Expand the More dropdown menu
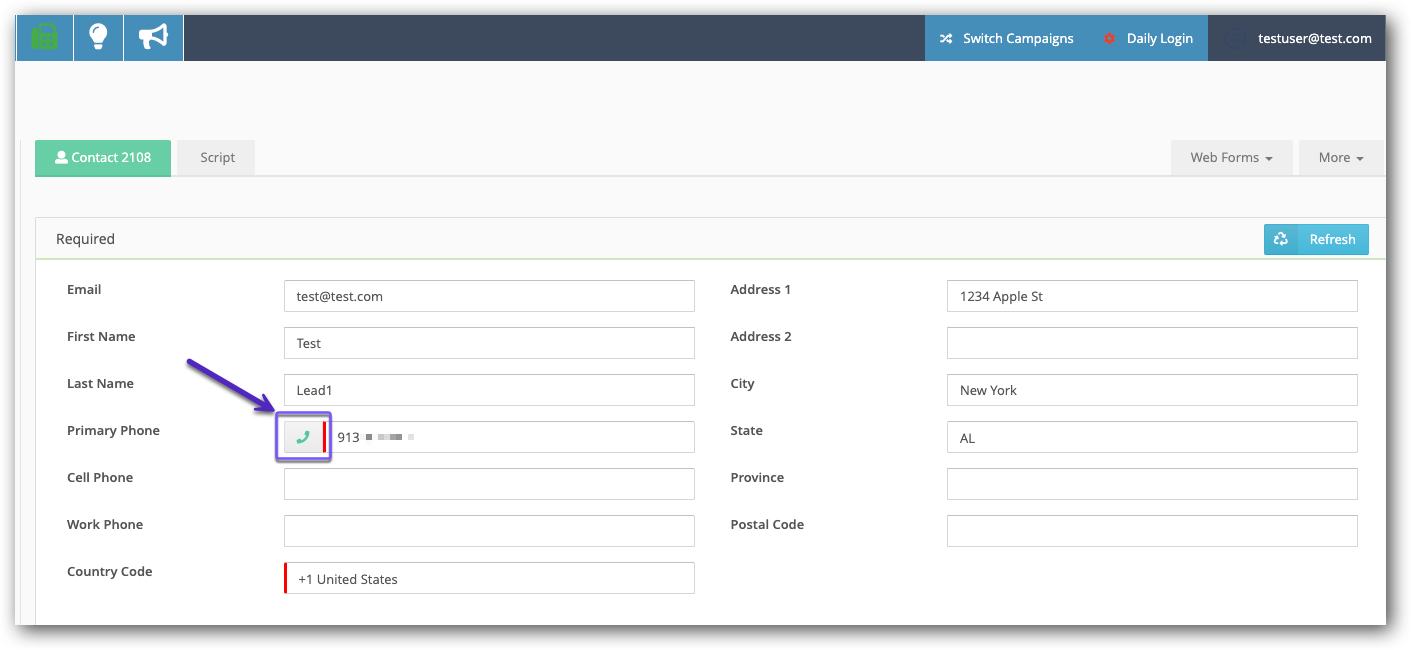Viewport: 1411px width, 650px height. pyautogui.click(x=1340, y=157)
